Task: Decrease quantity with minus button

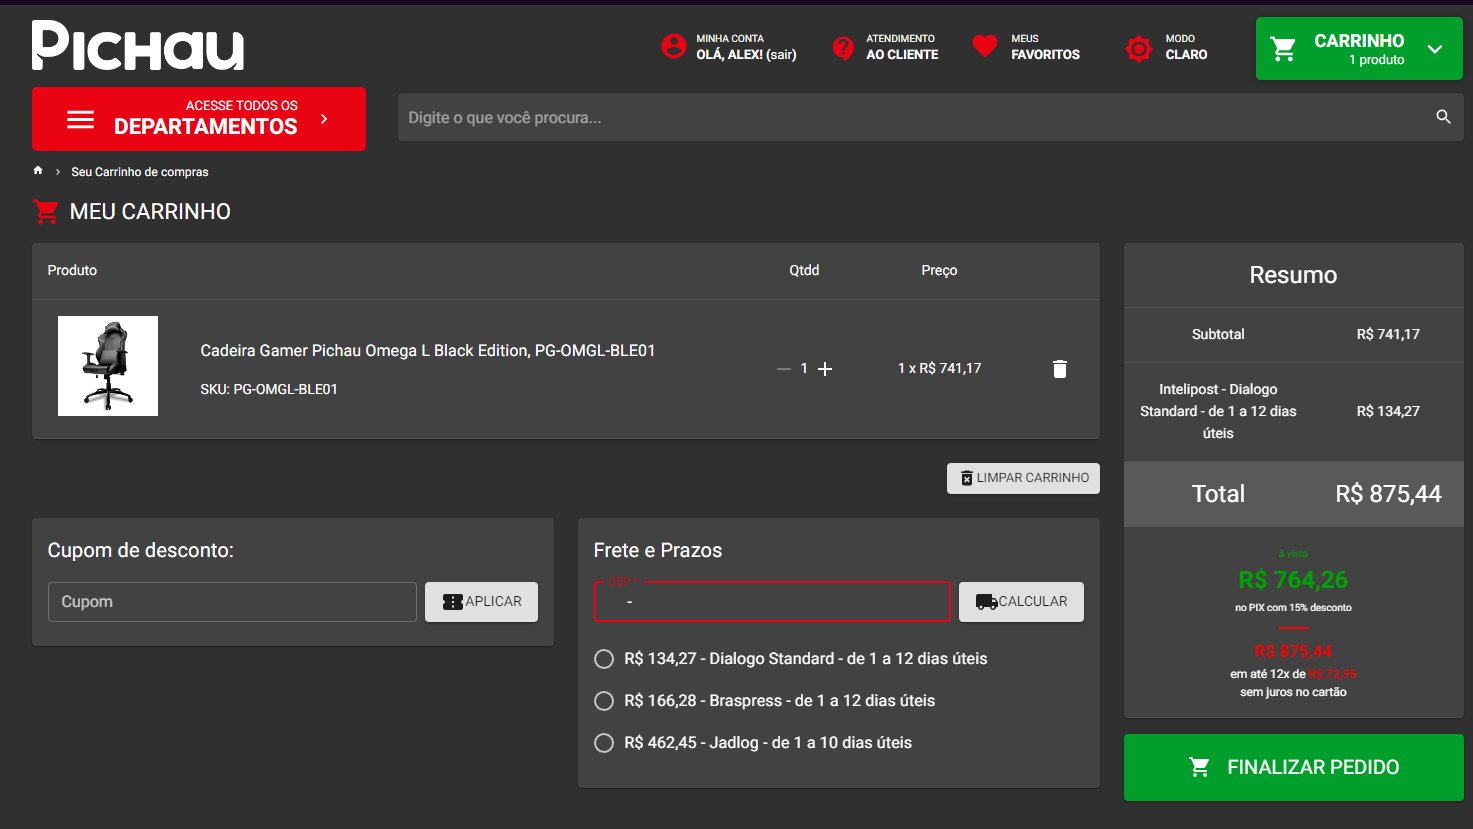Action: [x=784, y=369]
